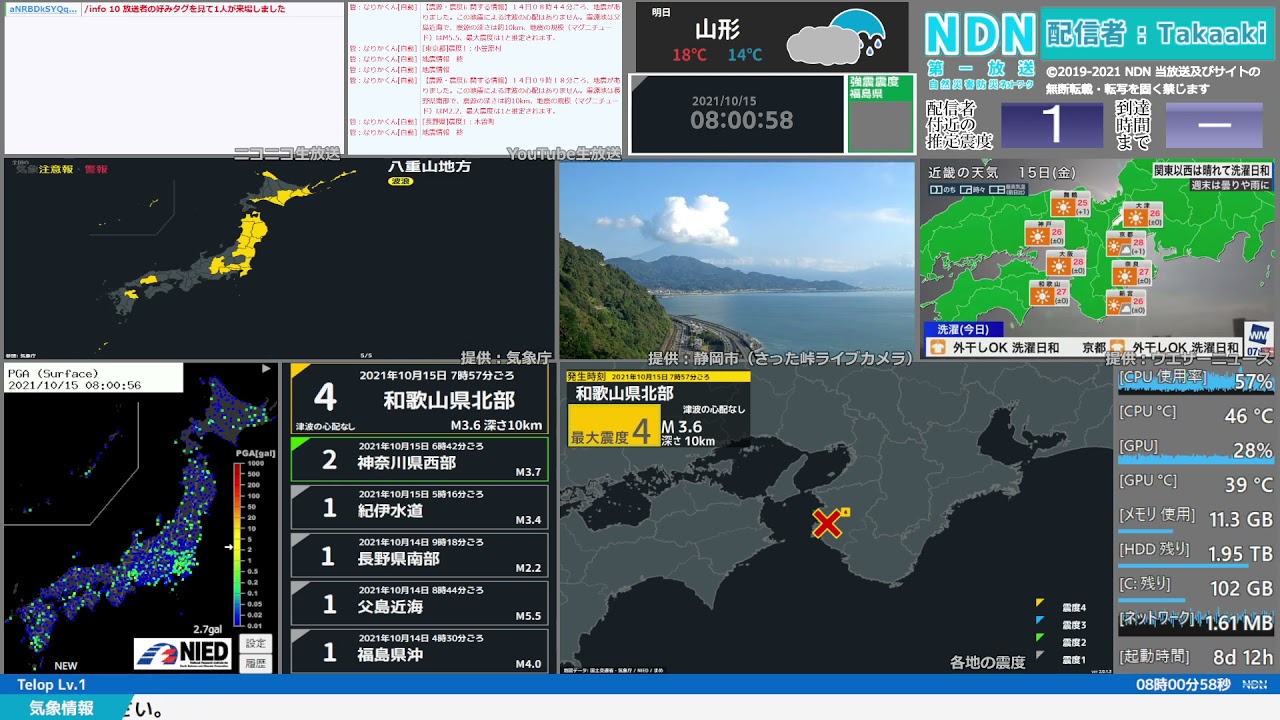Click the sunny weather icon for 神戸

coord(1035,237)
